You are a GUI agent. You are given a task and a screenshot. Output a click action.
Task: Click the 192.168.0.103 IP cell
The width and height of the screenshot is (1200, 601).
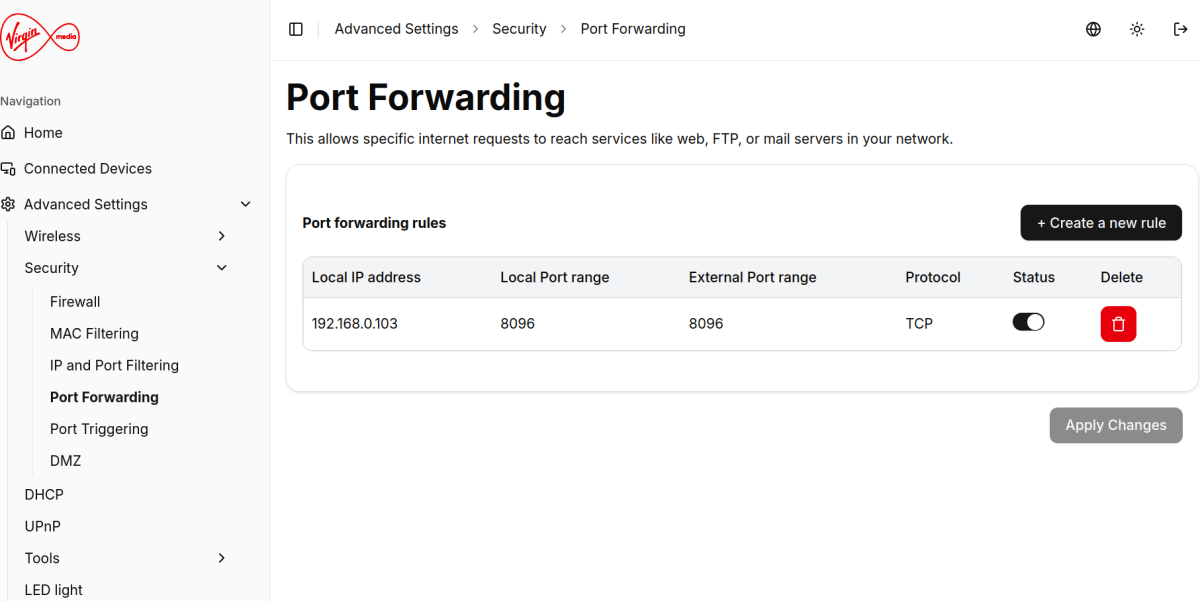(355, 324)
